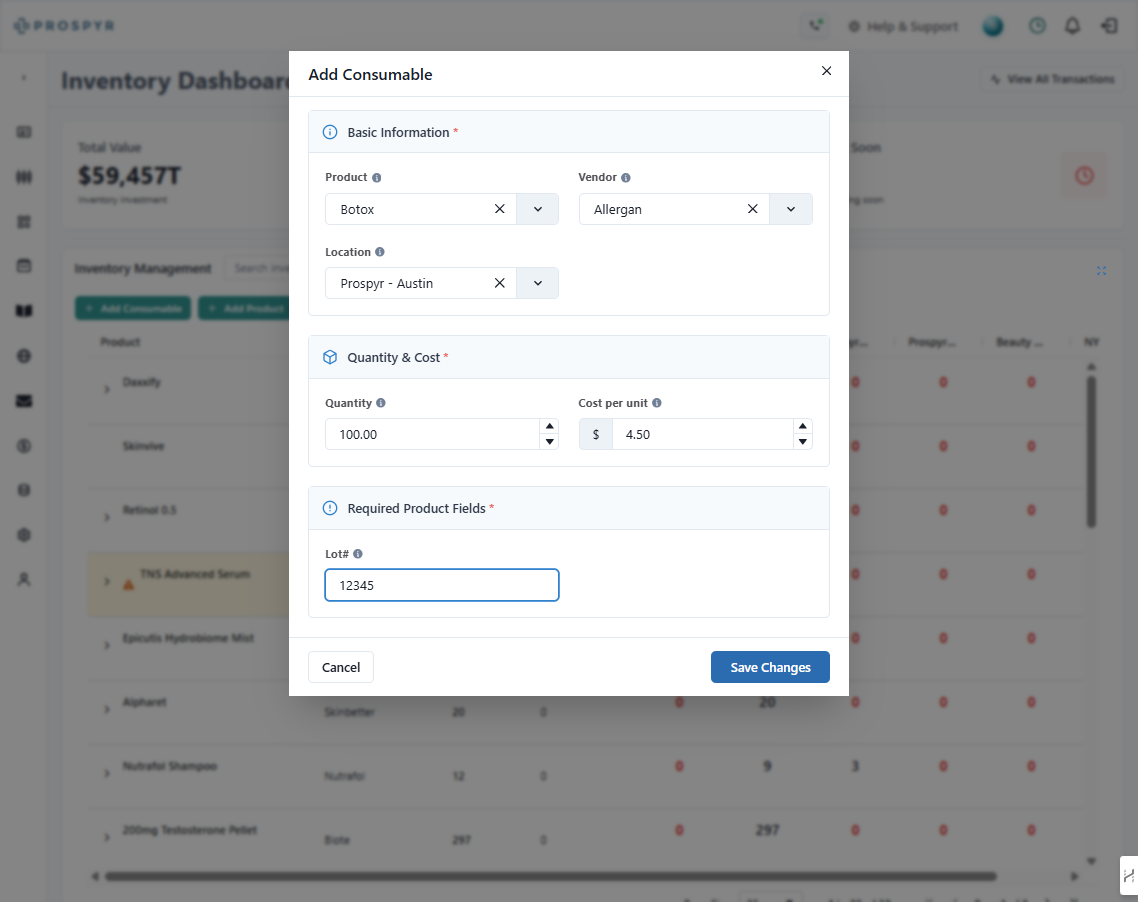Viewport: 1138px width, 902px height.
Task: Click the user avatar in header
Action: pos(993,26)
